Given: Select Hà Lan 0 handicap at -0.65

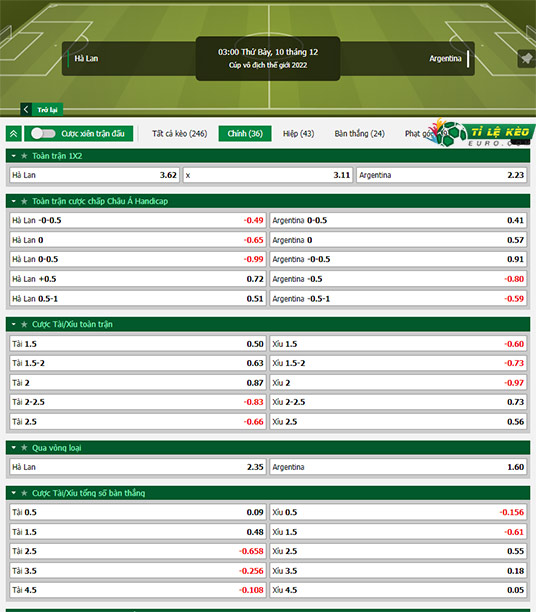Looking at the screenshot, I should point(137,240).
